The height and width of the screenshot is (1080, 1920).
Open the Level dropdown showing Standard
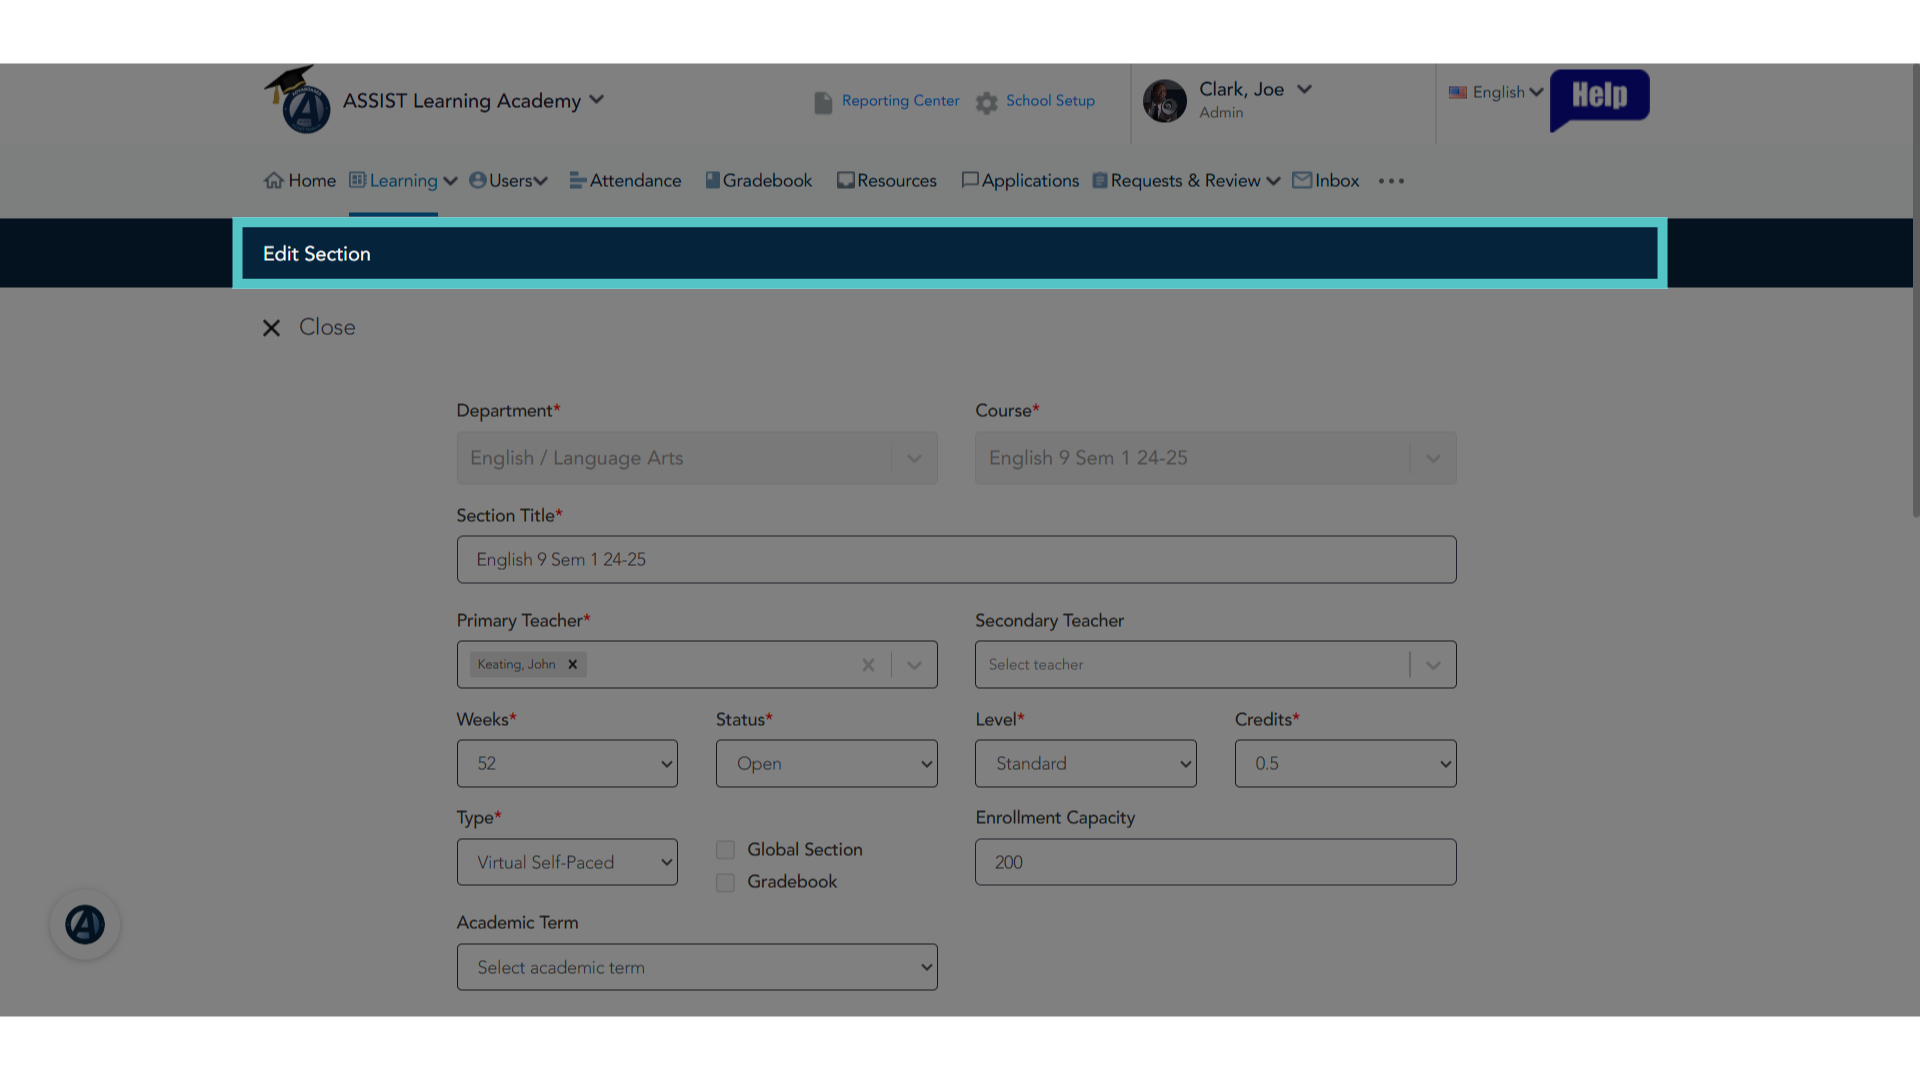coord(1085,764)
